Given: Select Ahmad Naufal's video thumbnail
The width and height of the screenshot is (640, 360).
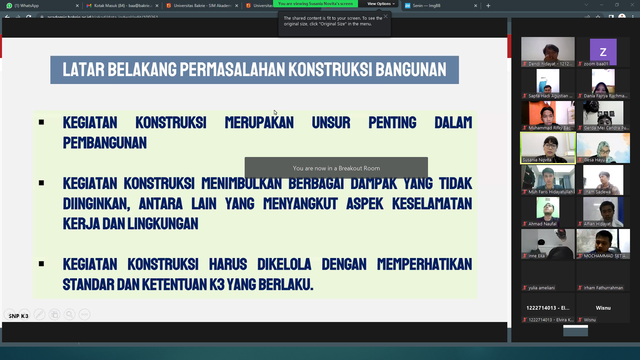Looking at the screenshot, I should pyautogui.click(x=548, y=212).
